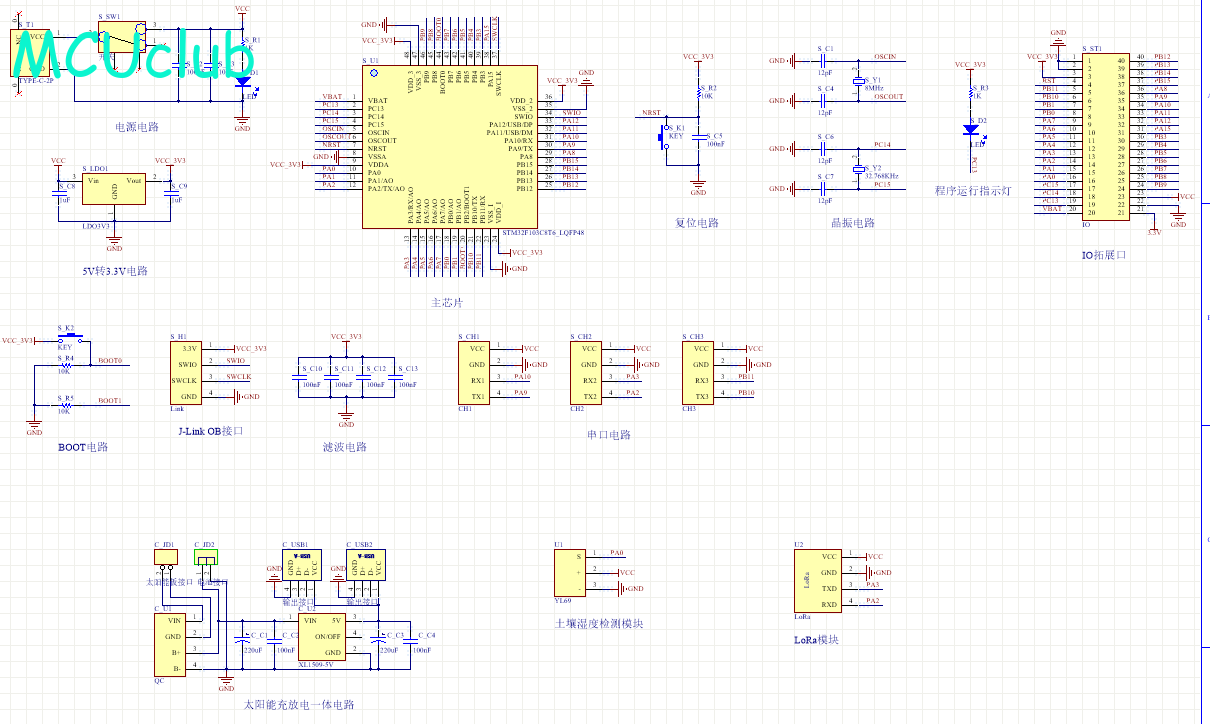Click the 'NRST' net label at reset key

tap(651, 113)
